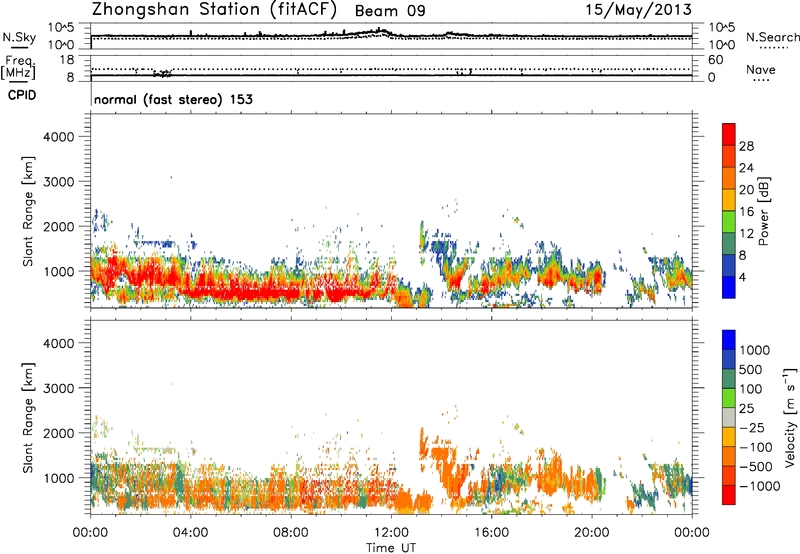800x554 pixels.
Task: Select the '28' label on Power scale
Action: pos(746,146)
